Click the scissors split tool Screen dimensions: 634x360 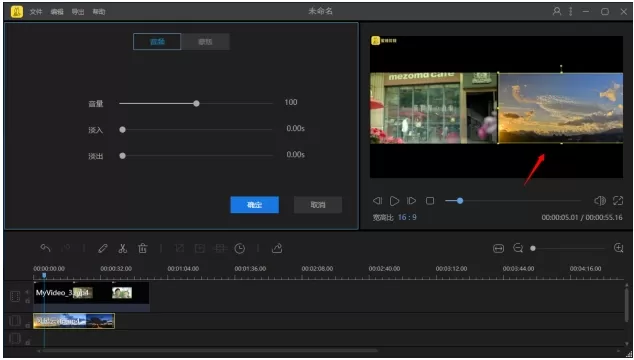click(x=123, y=248)
